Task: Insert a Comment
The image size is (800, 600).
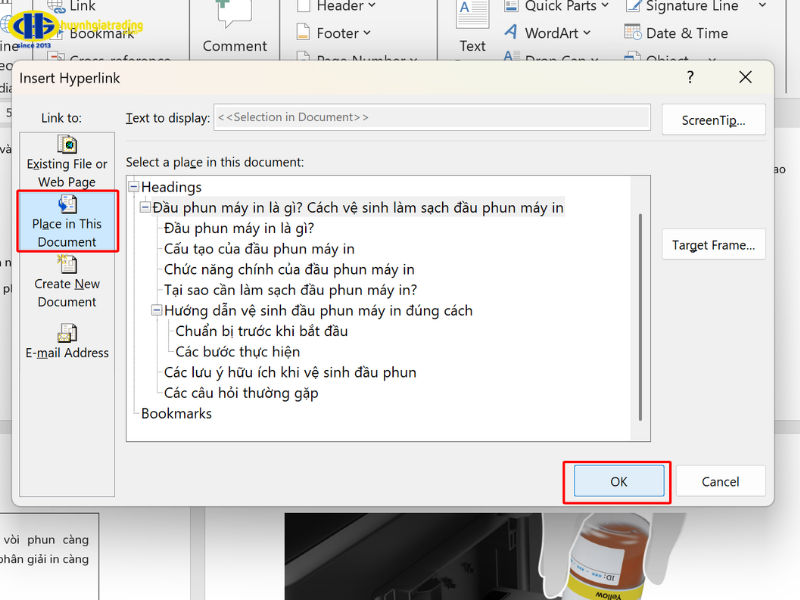Action: click(x=234, y=28)
